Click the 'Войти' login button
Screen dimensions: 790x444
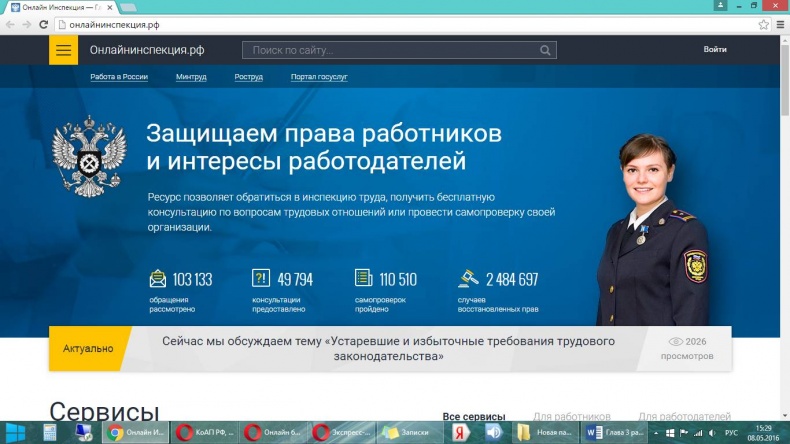coord(714,49)
